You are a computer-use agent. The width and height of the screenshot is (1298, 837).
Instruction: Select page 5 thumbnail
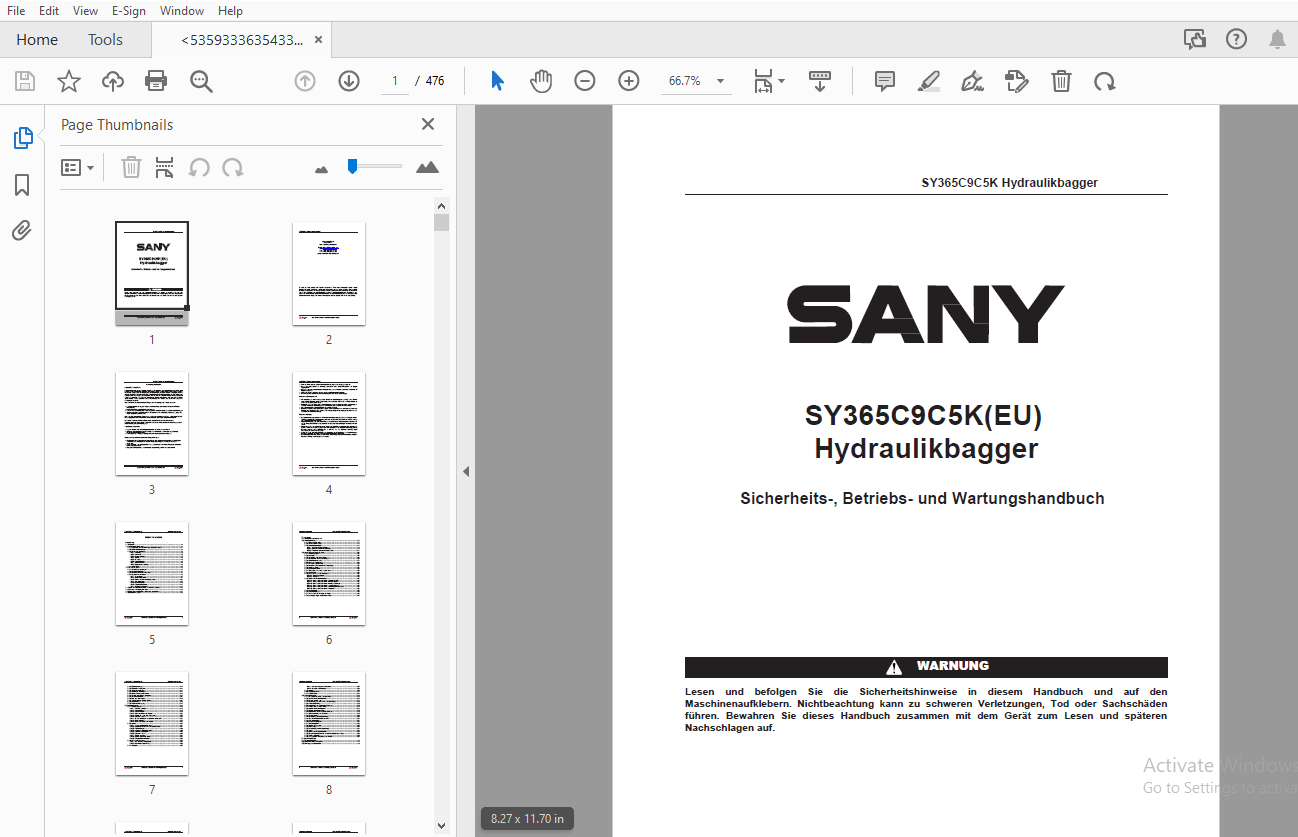pyautogui.click(x=152, y=573)
